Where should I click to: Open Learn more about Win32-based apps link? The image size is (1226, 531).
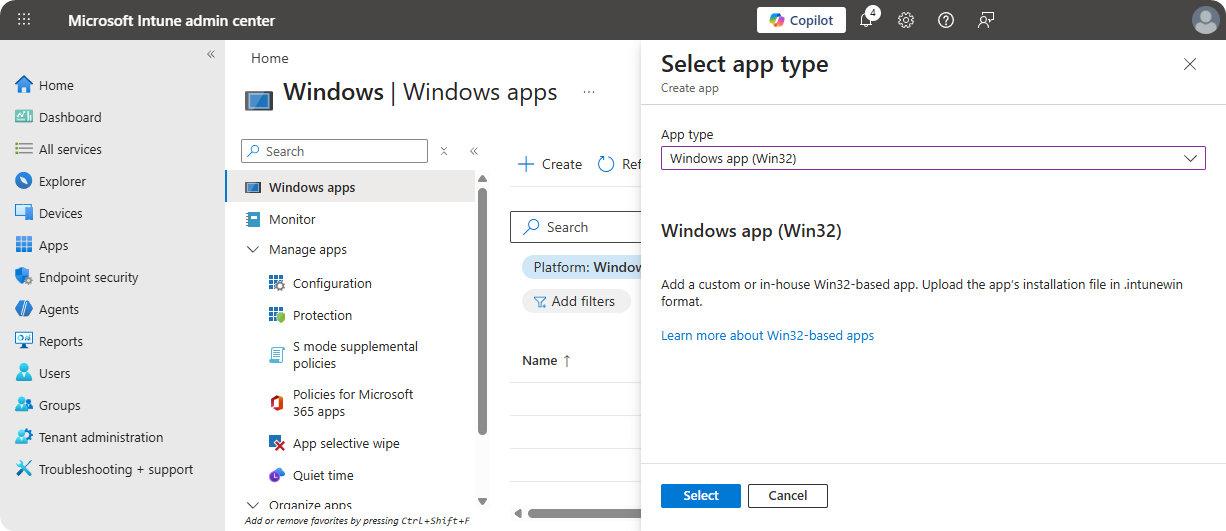coord(767,336)
